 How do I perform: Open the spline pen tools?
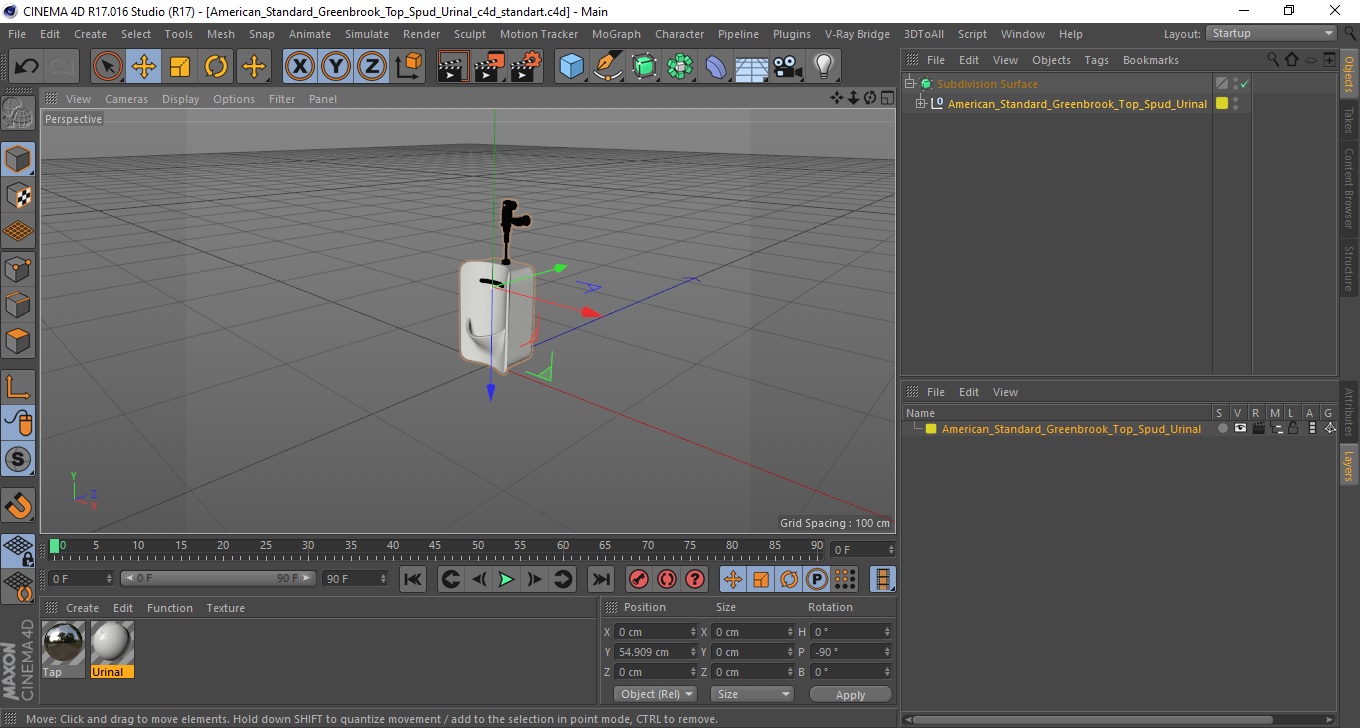(607, 67)
